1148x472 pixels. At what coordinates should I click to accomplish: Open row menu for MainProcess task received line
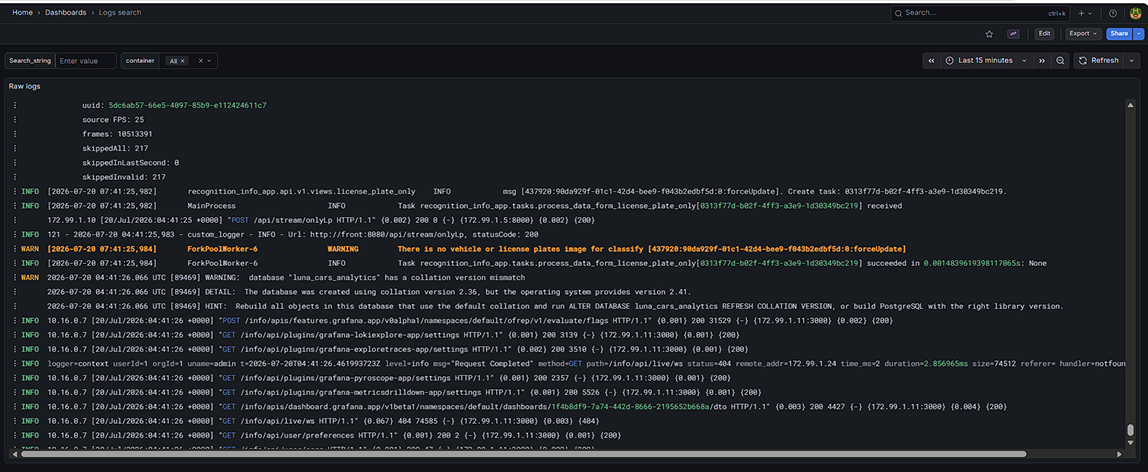click(14, 206)
